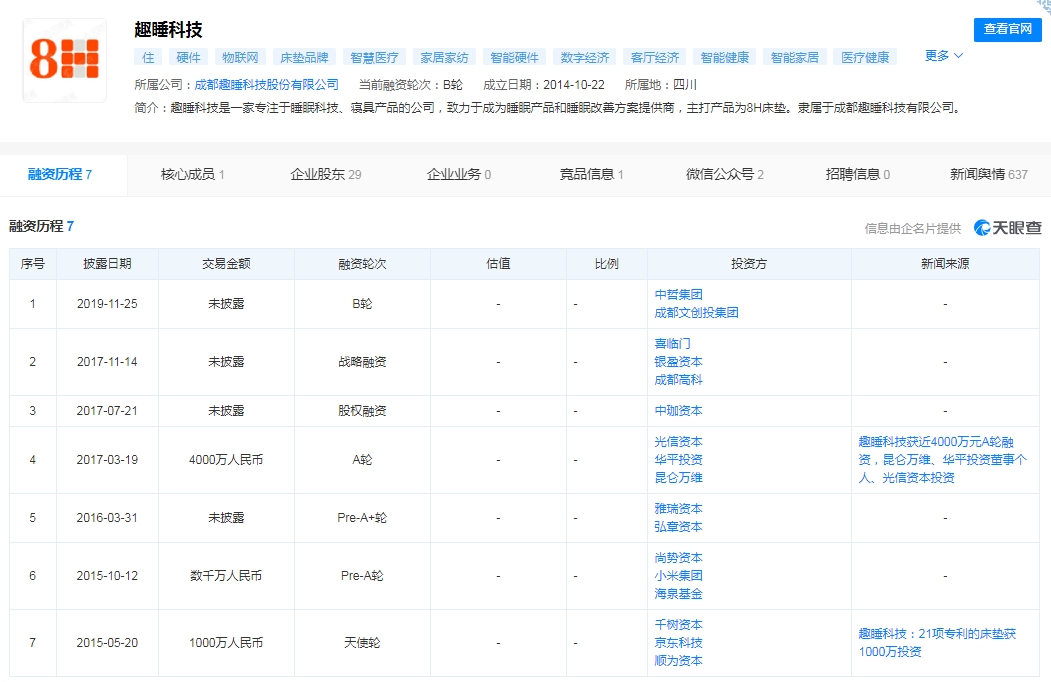Image resolution: width=1051 pixels, height=682 pixels.
Task: Click the 8H company logo thumbnail
Action: pos(64,61)
